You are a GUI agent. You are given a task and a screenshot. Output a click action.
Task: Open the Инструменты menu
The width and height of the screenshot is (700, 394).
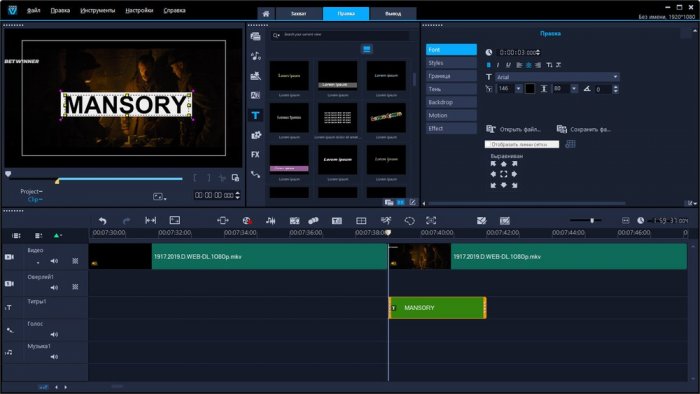[x=97, y=10]
